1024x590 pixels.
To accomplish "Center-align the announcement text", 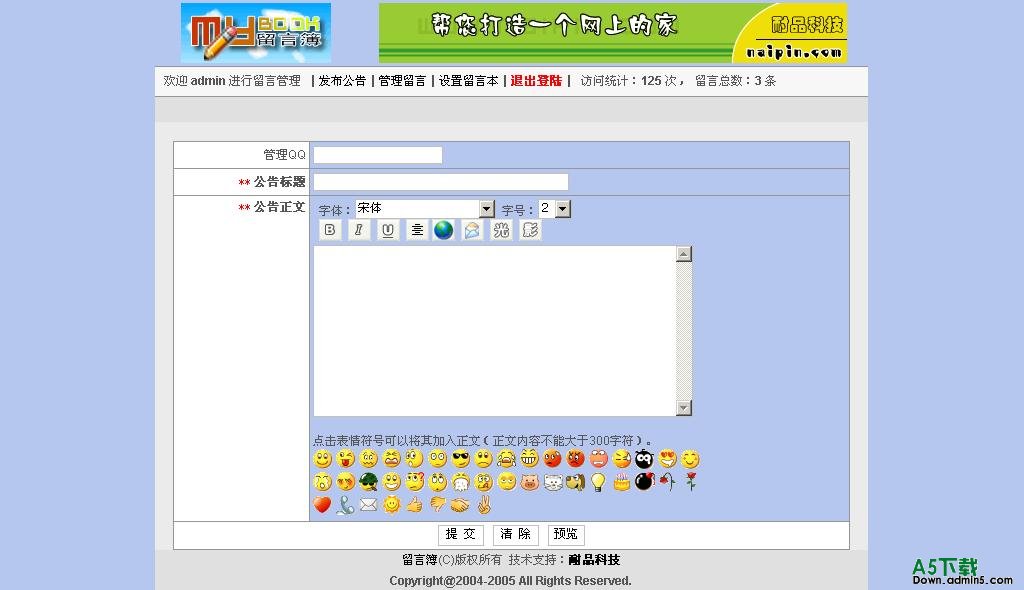I will (417, 230).
